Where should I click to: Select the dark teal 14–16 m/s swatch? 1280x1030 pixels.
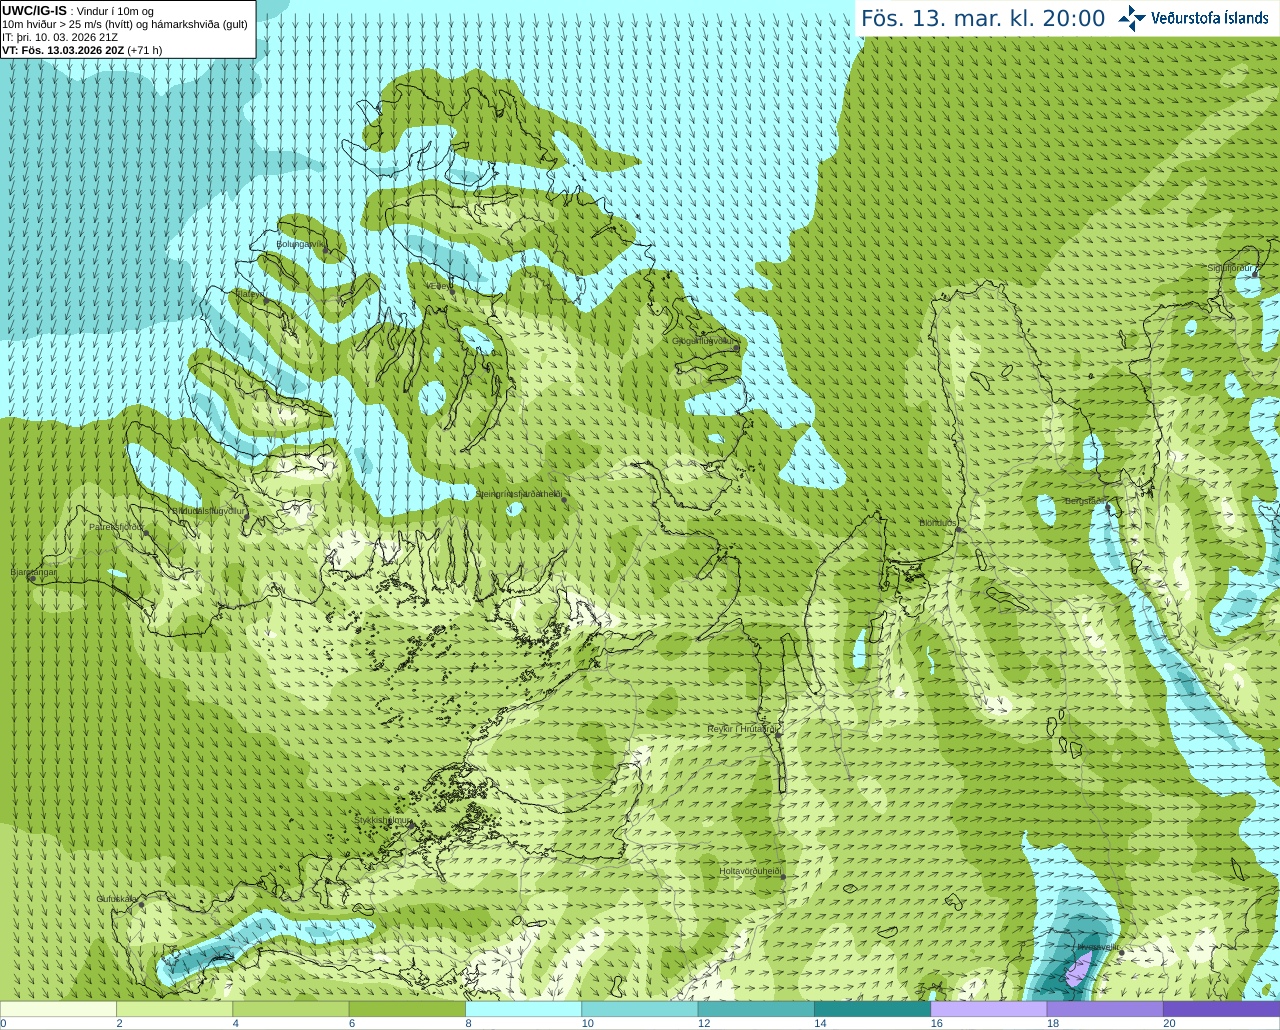click(872, 1009)
